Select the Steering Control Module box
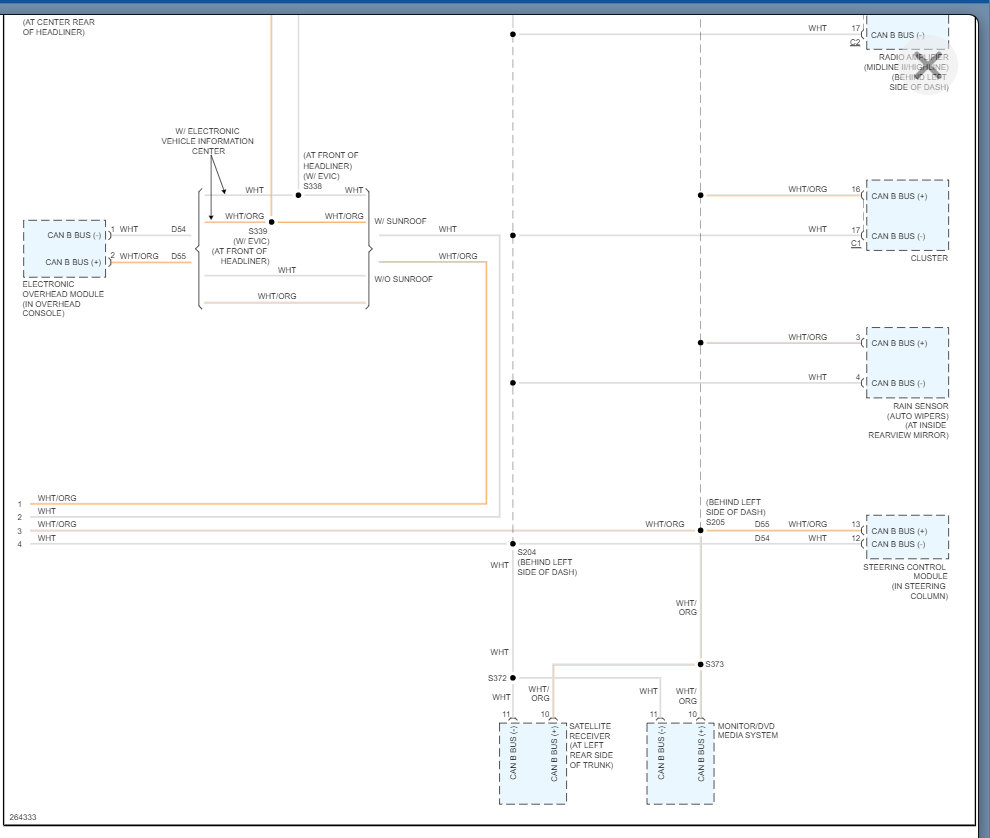 907,537
